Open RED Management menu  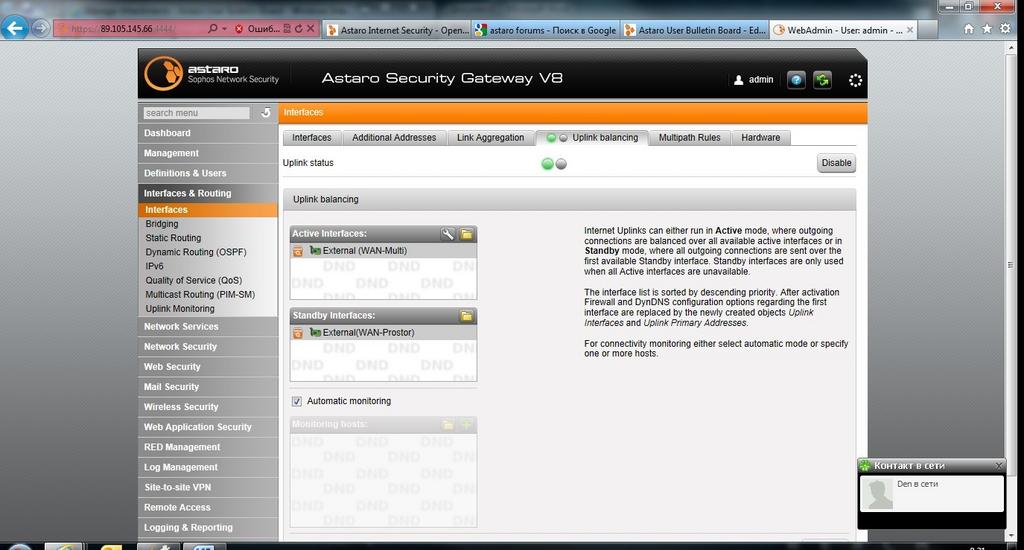point(208,447)
